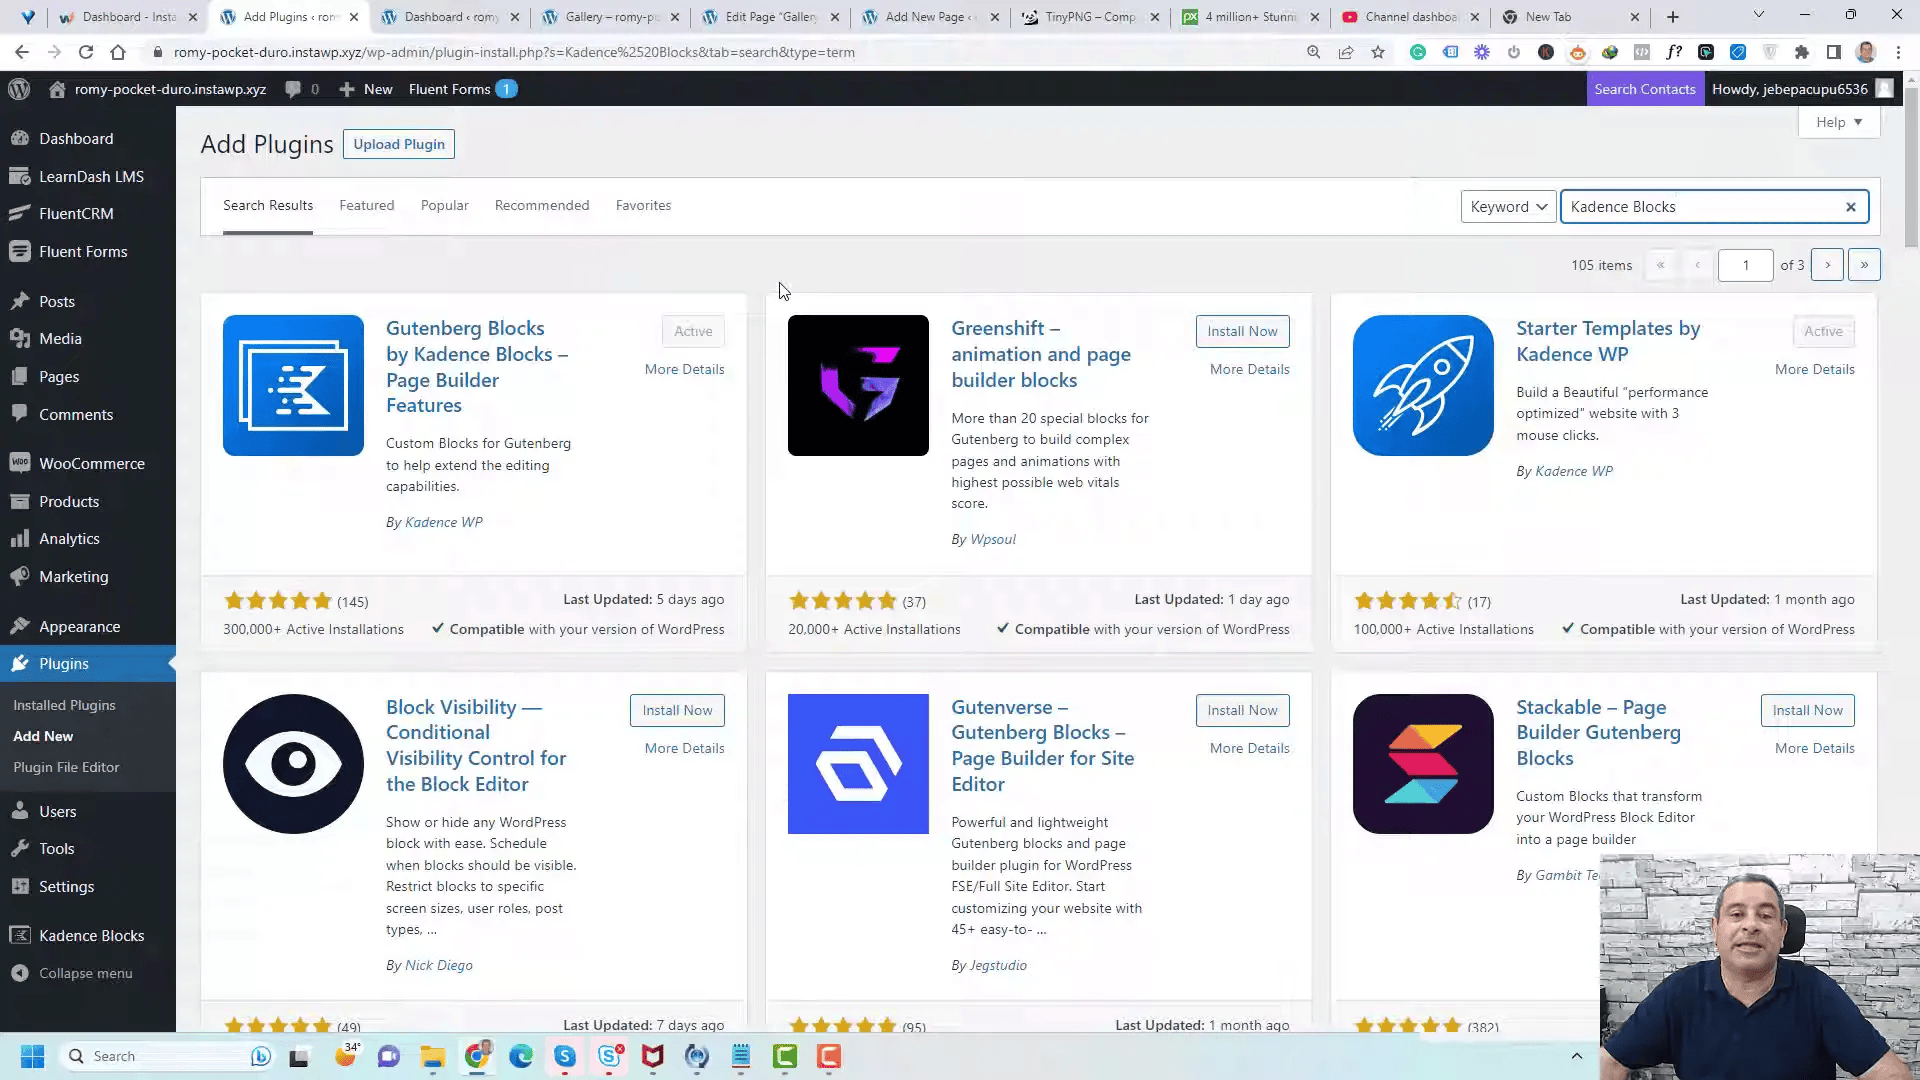The image size is (1920, 1080).
Task: Open comments bubble icon in admin bar
Action: point(293,89)
